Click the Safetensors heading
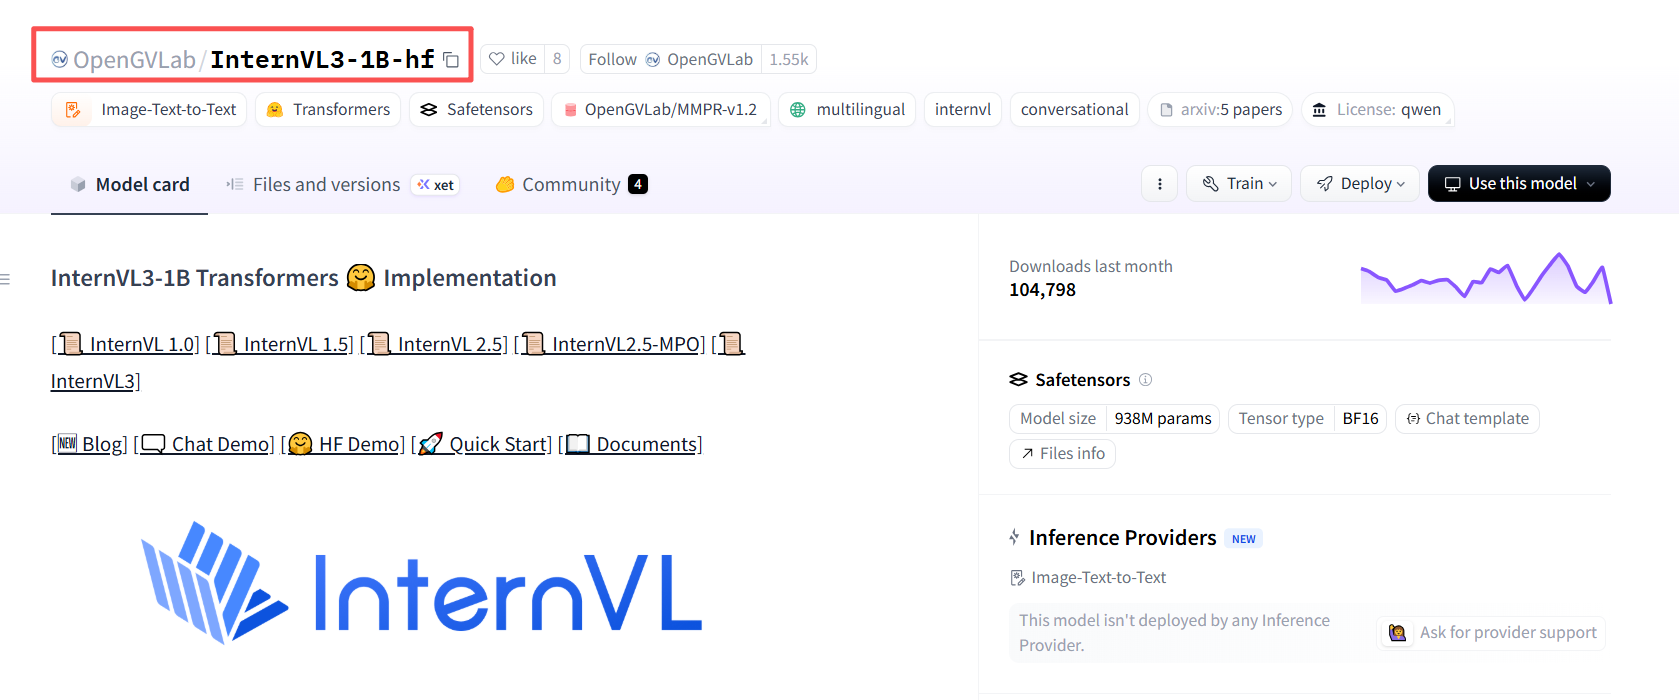The height and width of the screenshot is (700, 1679). 1083,380
